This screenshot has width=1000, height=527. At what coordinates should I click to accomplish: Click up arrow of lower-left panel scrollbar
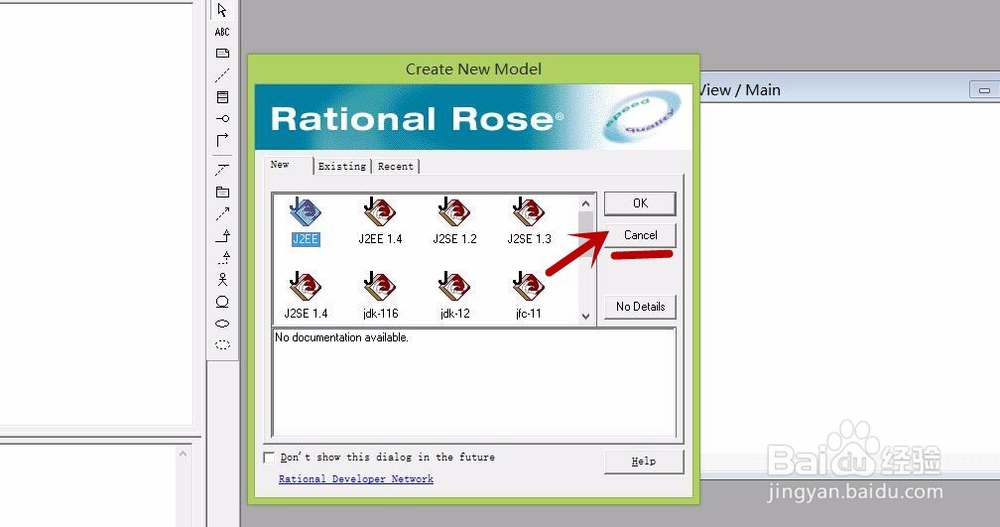tap(183, 454)
